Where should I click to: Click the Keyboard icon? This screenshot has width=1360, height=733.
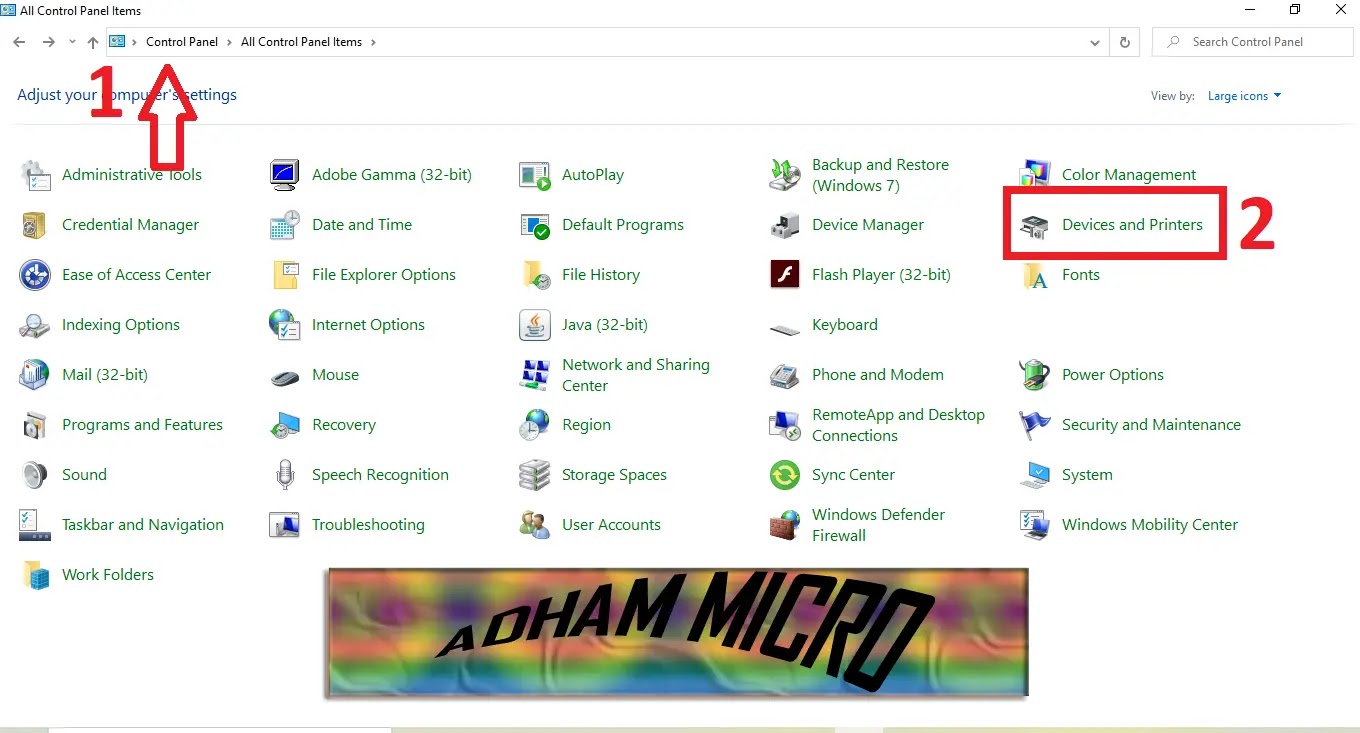coord(785,328)
